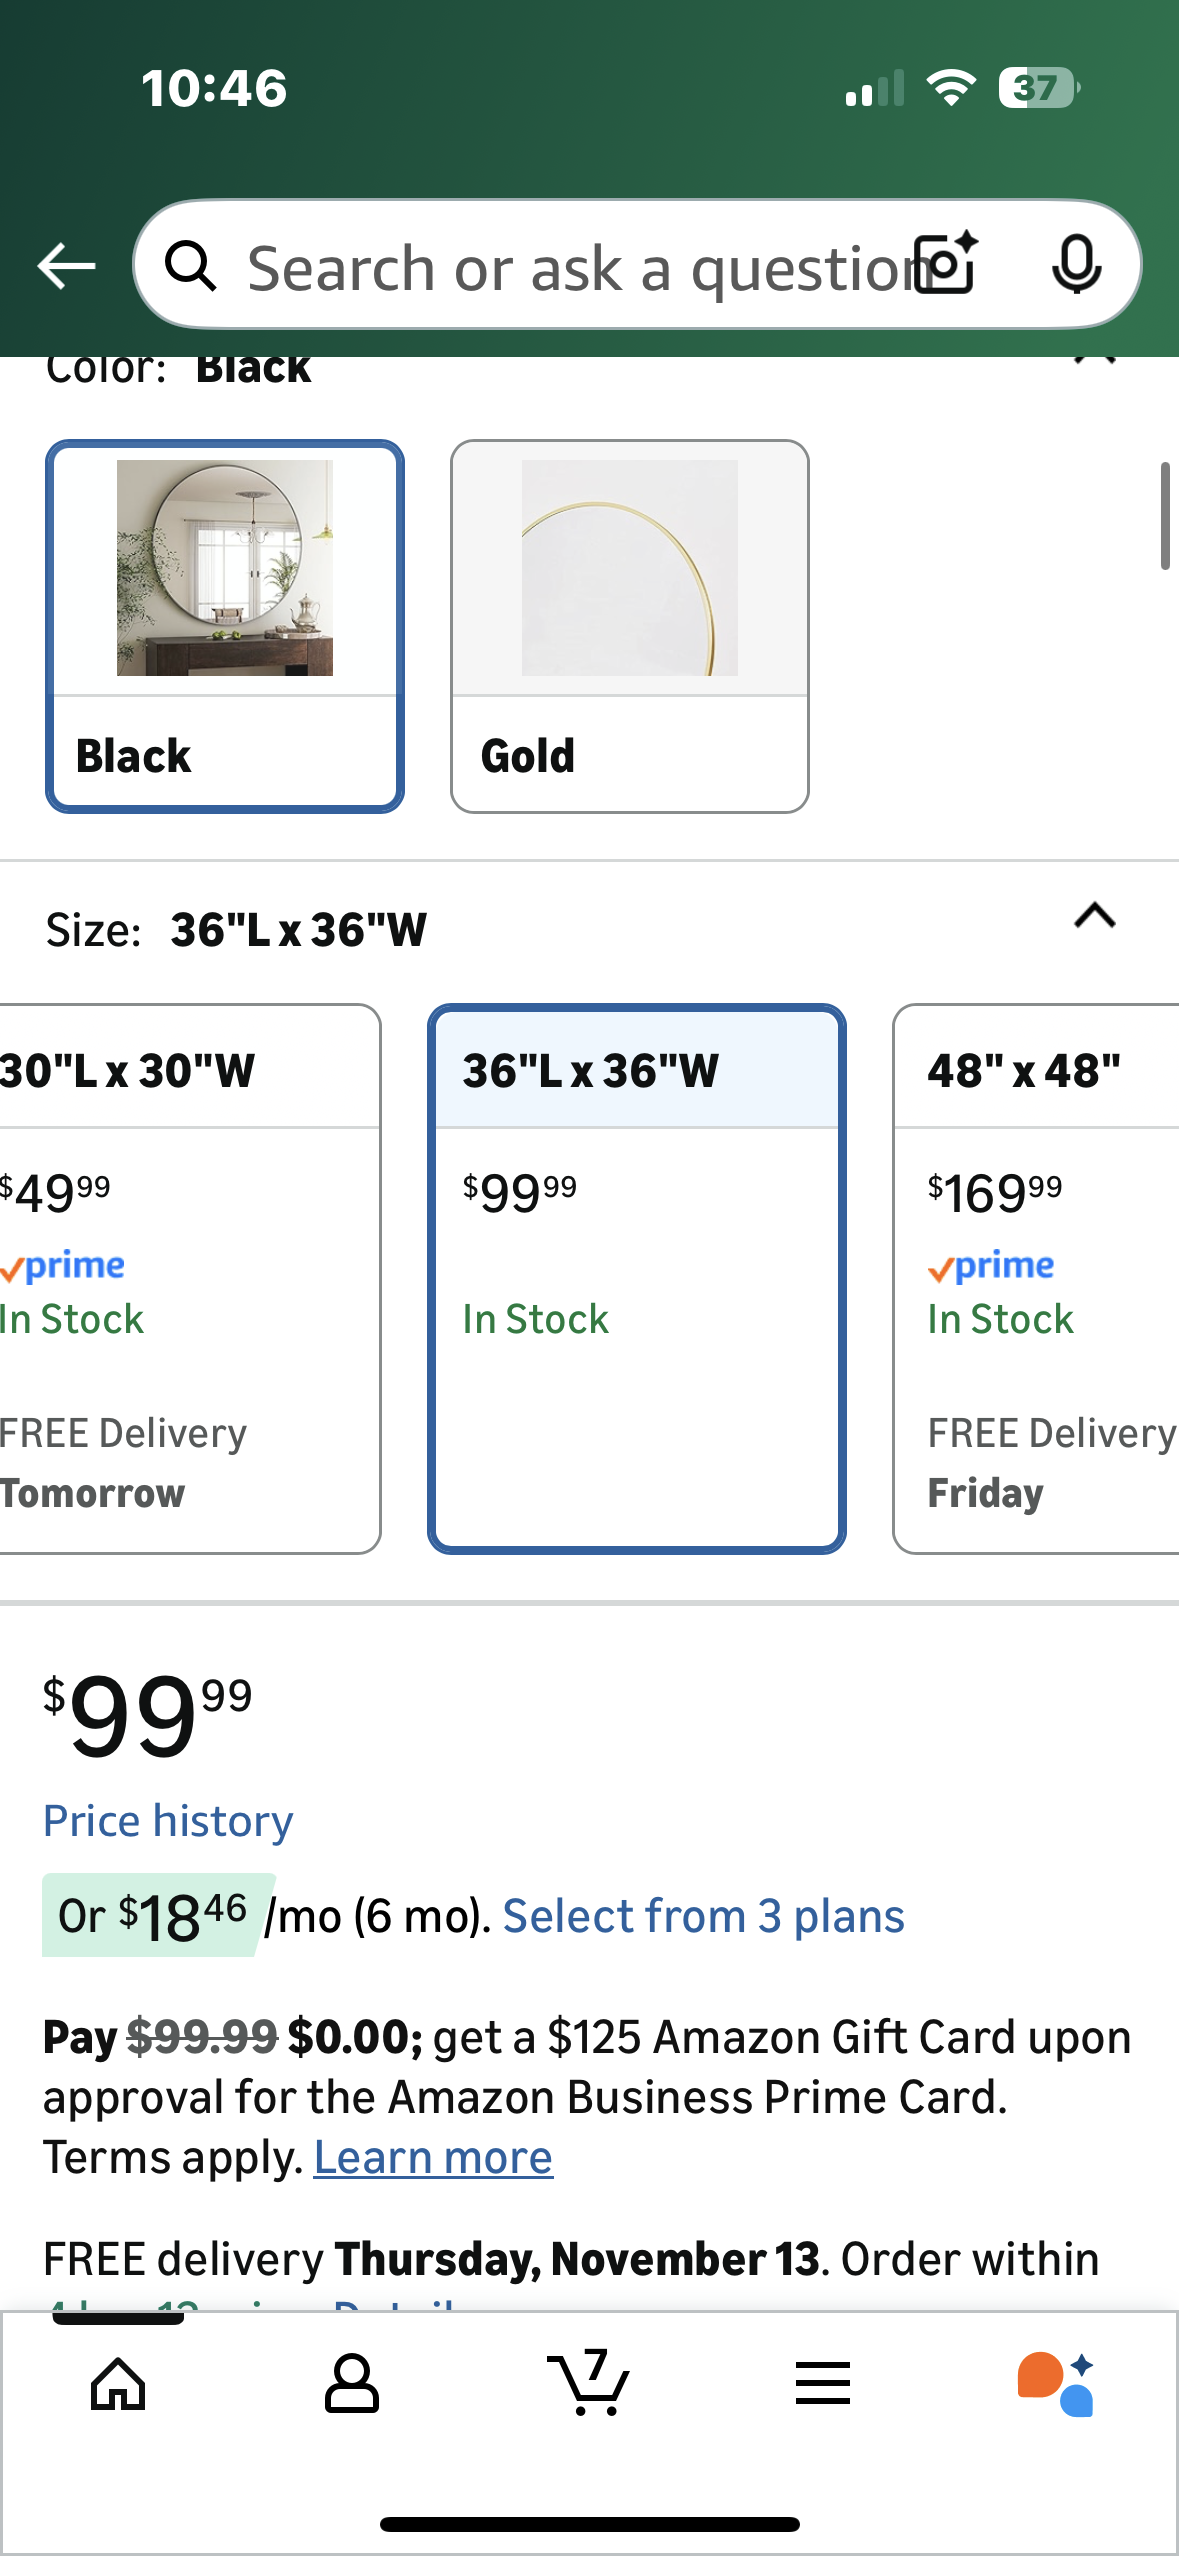Viewport: 1179px width, 2556px height.
Task: Open the hamburger menu icon
Action: click(x=822, y=2384)
